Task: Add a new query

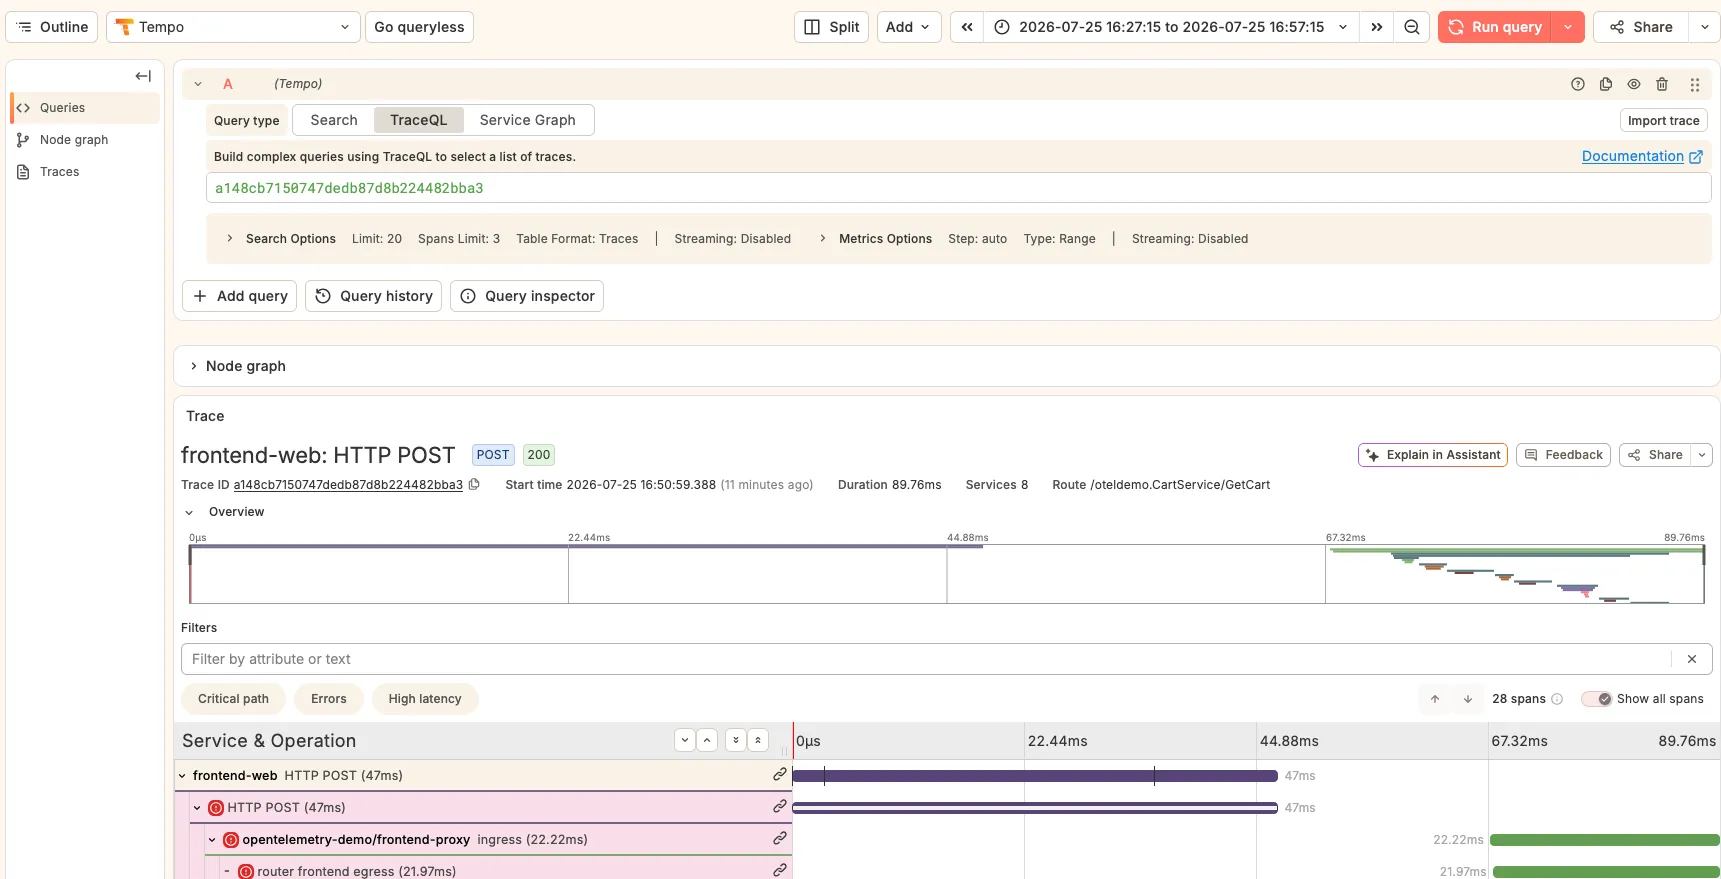Action: point(240,296)
